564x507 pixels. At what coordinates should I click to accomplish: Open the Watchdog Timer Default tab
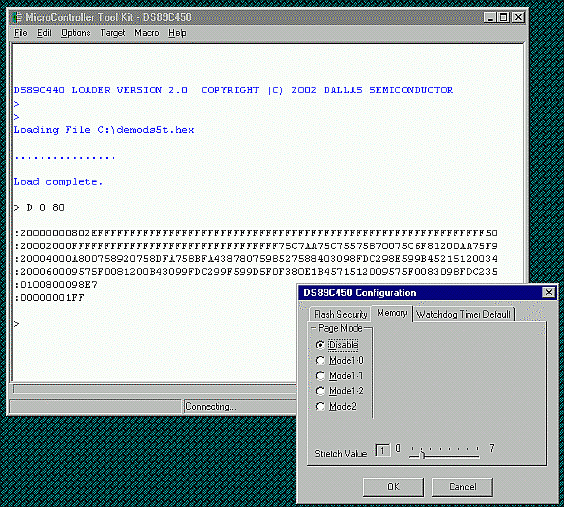pos(463,314)
